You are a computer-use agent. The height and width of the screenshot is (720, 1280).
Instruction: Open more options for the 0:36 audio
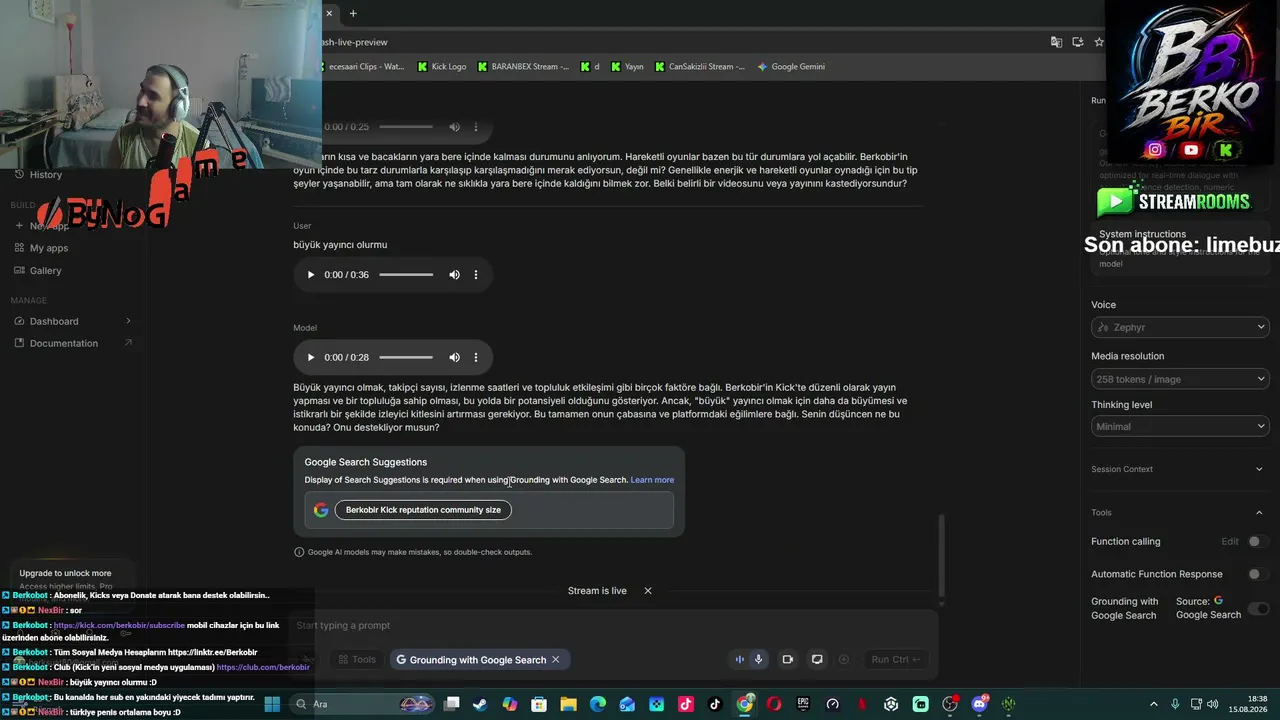(x=476, y=275)
